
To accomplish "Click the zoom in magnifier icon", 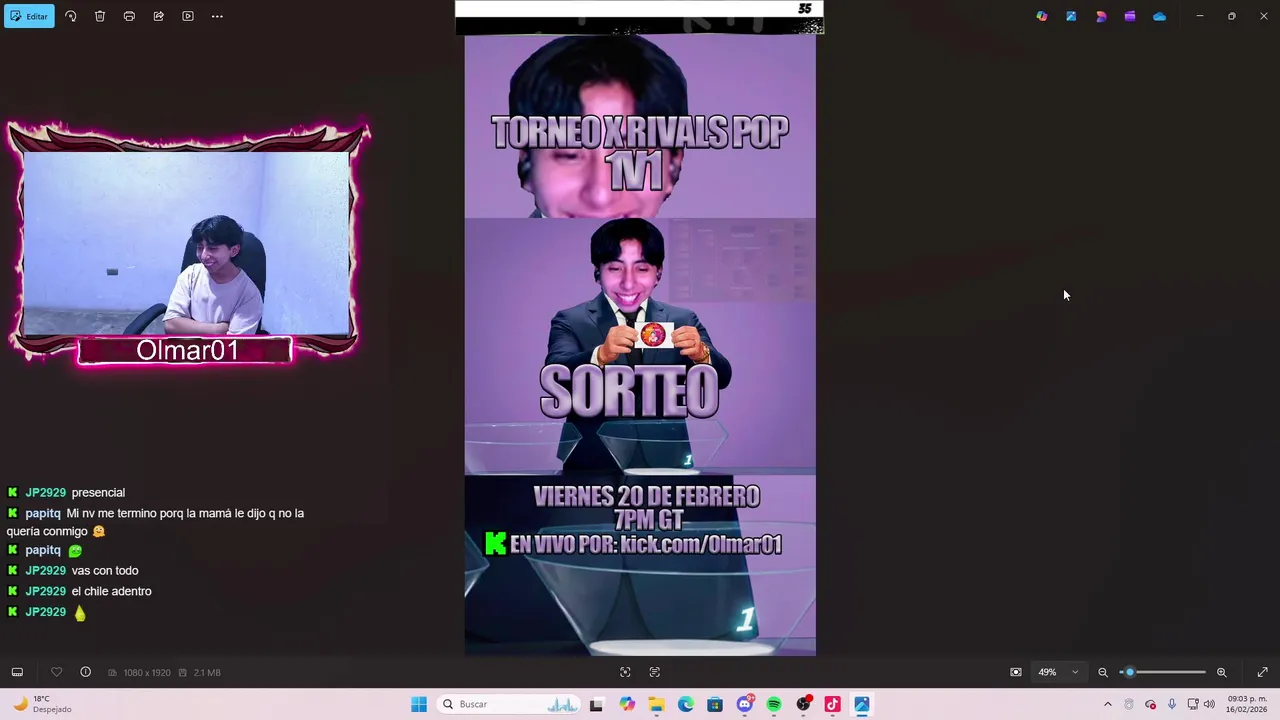I will [1221, 672].
